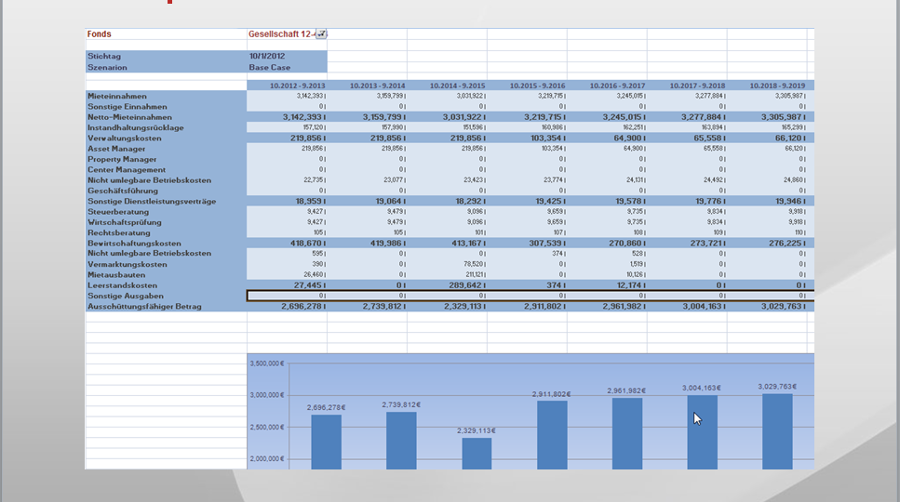The height and width of the screenshot is (502, 900).
Task: Click the chart bar labeled 3,004,163€
Action: (x=703, y=432)
